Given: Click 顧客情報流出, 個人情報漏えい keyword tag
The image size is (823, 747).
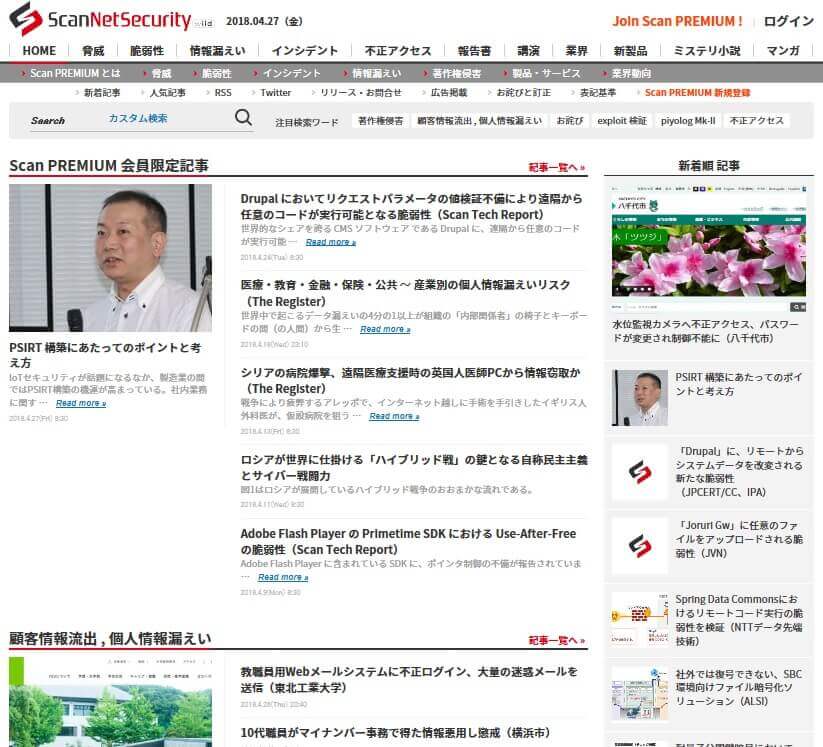Looking at the screenshot, I should tap(480, 121).
